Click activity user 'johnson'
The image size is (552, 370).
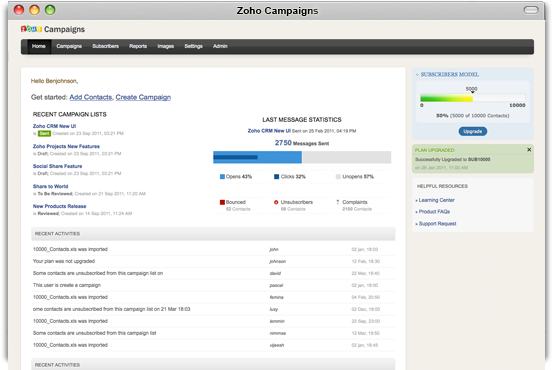coord(277,262)
